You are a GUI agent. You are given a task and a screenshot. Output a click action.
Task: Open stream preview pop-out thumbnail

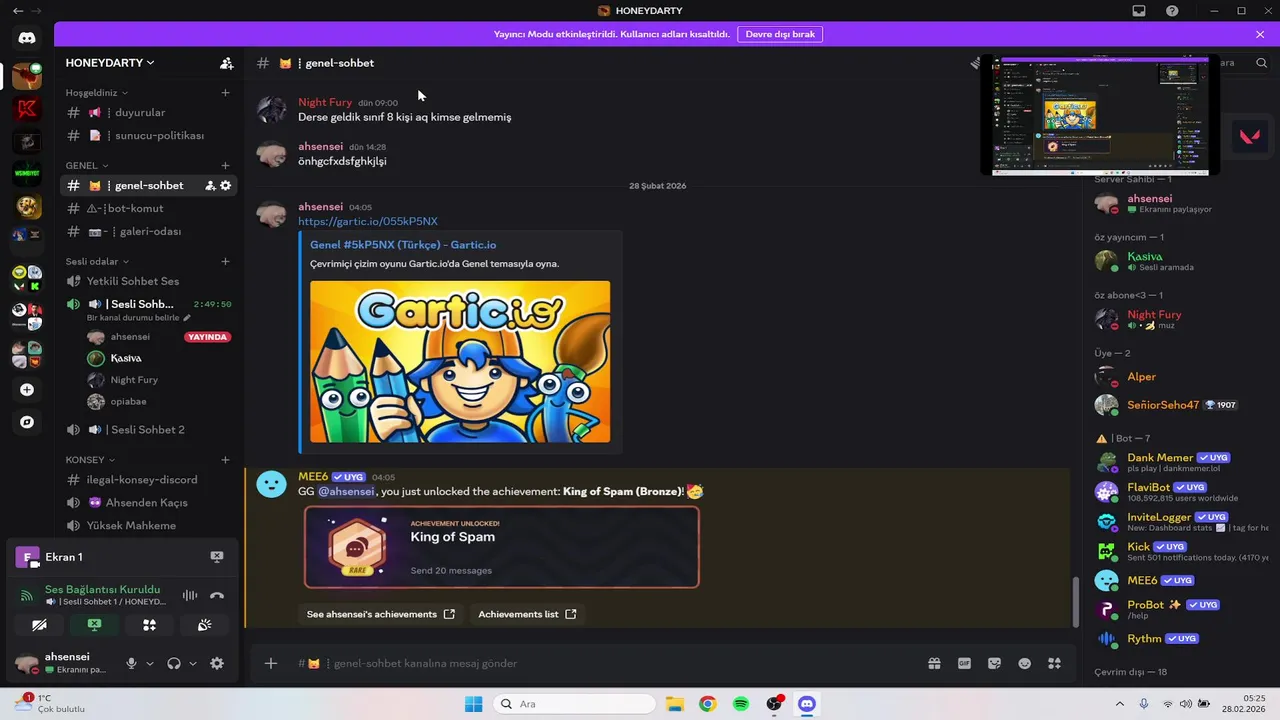[1100, 115]
